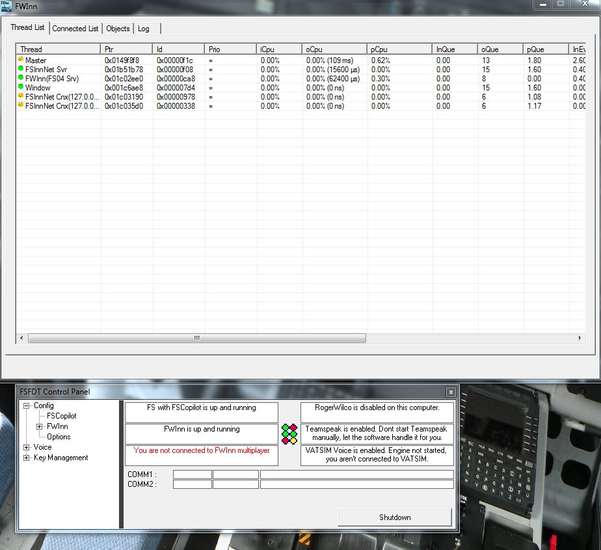Click Id value 0x000007d4
Image resolution: width=601 pixels, height=550 pixels.
[x=176, y=88]
